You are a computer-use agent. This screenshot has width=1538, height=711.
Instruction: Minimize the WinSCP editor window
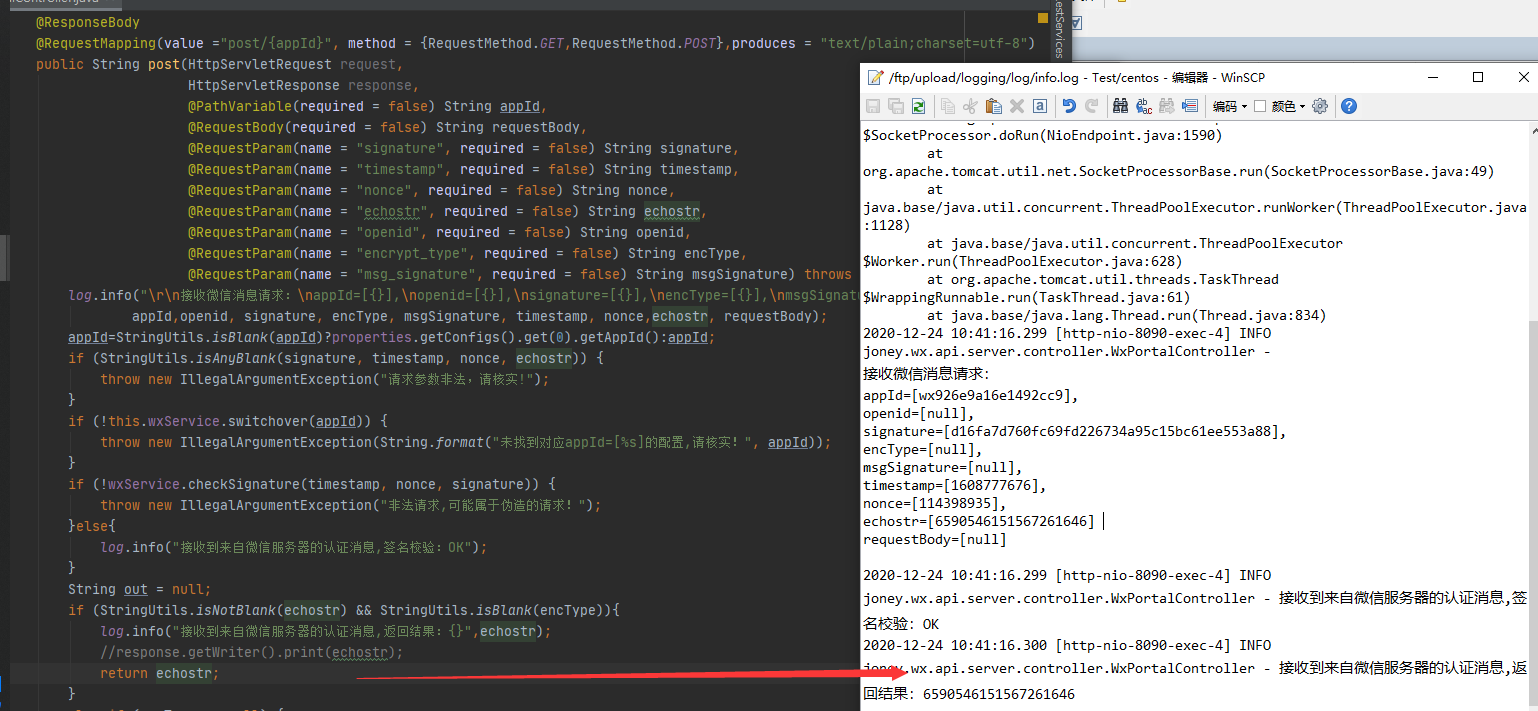point(1432,77)
